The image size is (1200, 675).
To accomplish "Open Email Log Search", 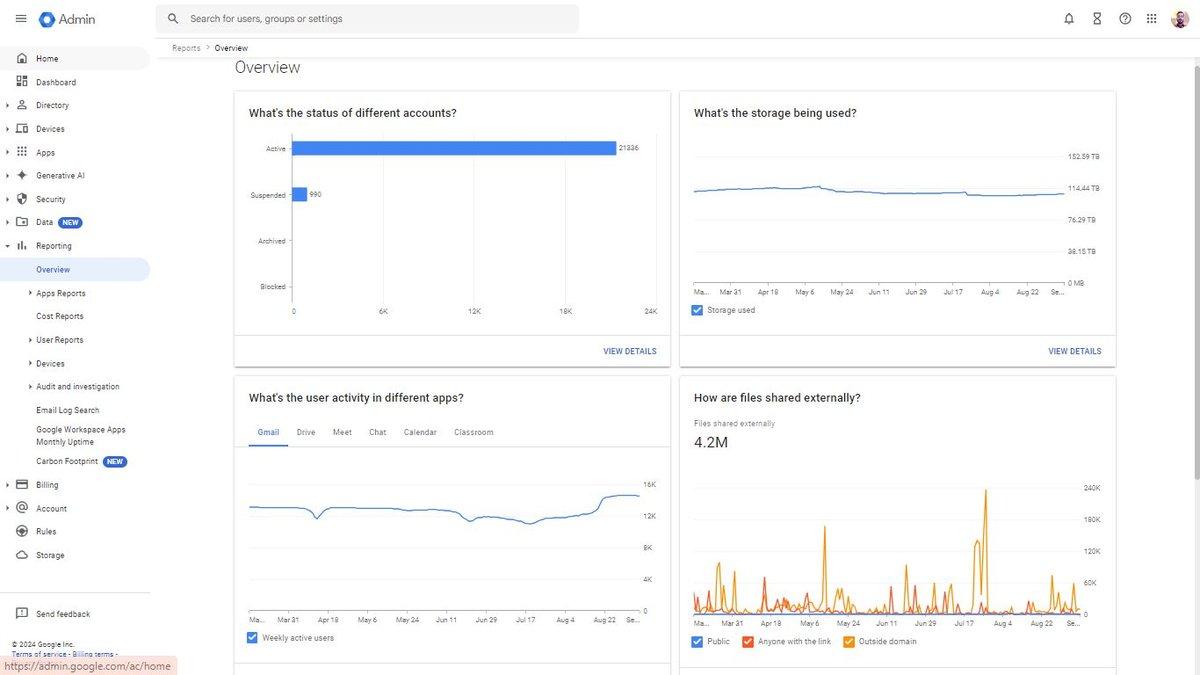I will [68, 410].
